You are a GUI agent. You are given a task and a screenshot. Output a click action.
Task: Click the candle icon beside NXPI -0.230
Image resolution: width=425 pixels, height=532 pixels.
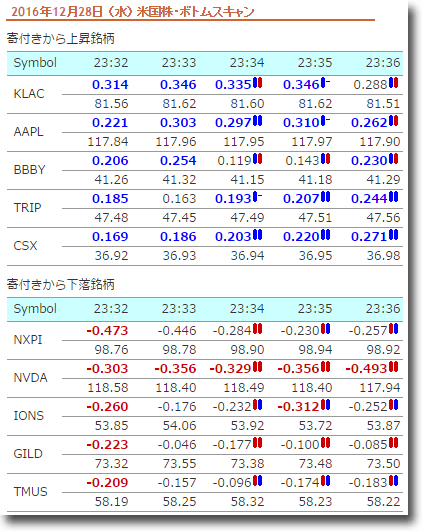[326, 328]
